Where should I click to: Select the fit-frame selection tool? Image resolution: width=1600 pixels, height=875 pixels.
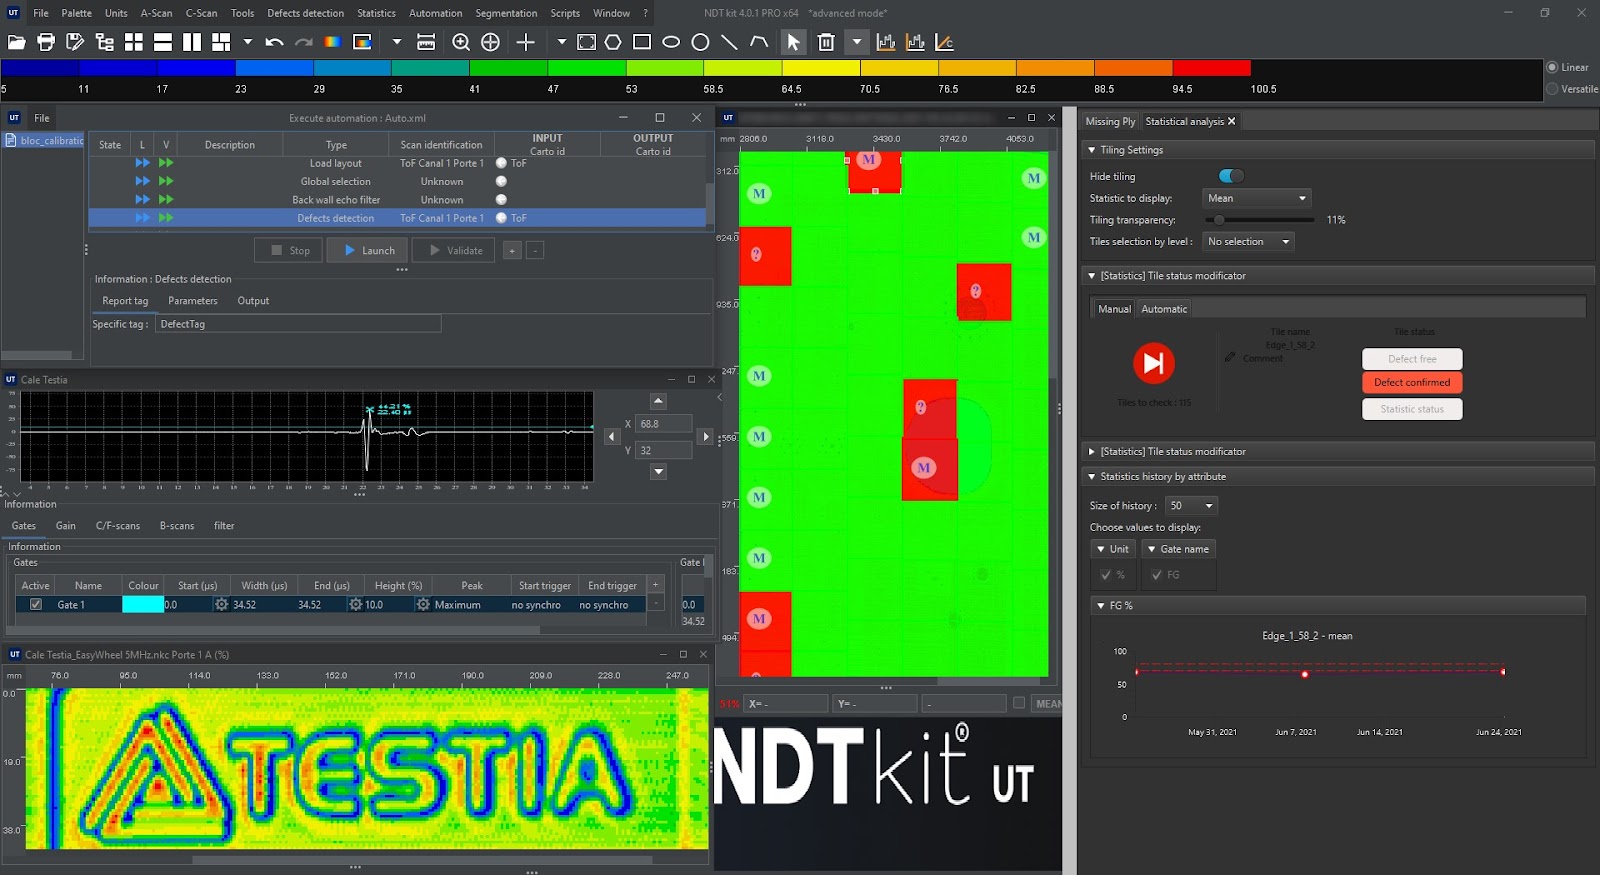coord(587,42)
